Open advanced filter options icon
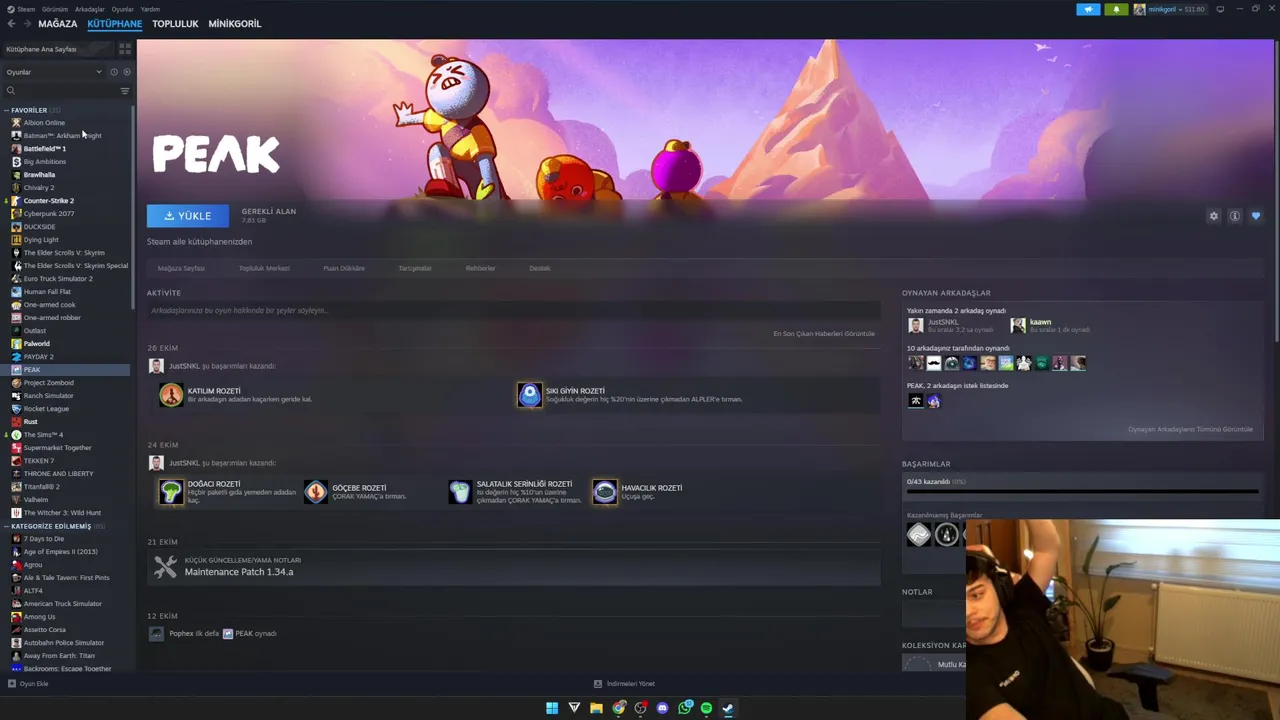Screen dimensions: 1280x720 pos(125,91)
